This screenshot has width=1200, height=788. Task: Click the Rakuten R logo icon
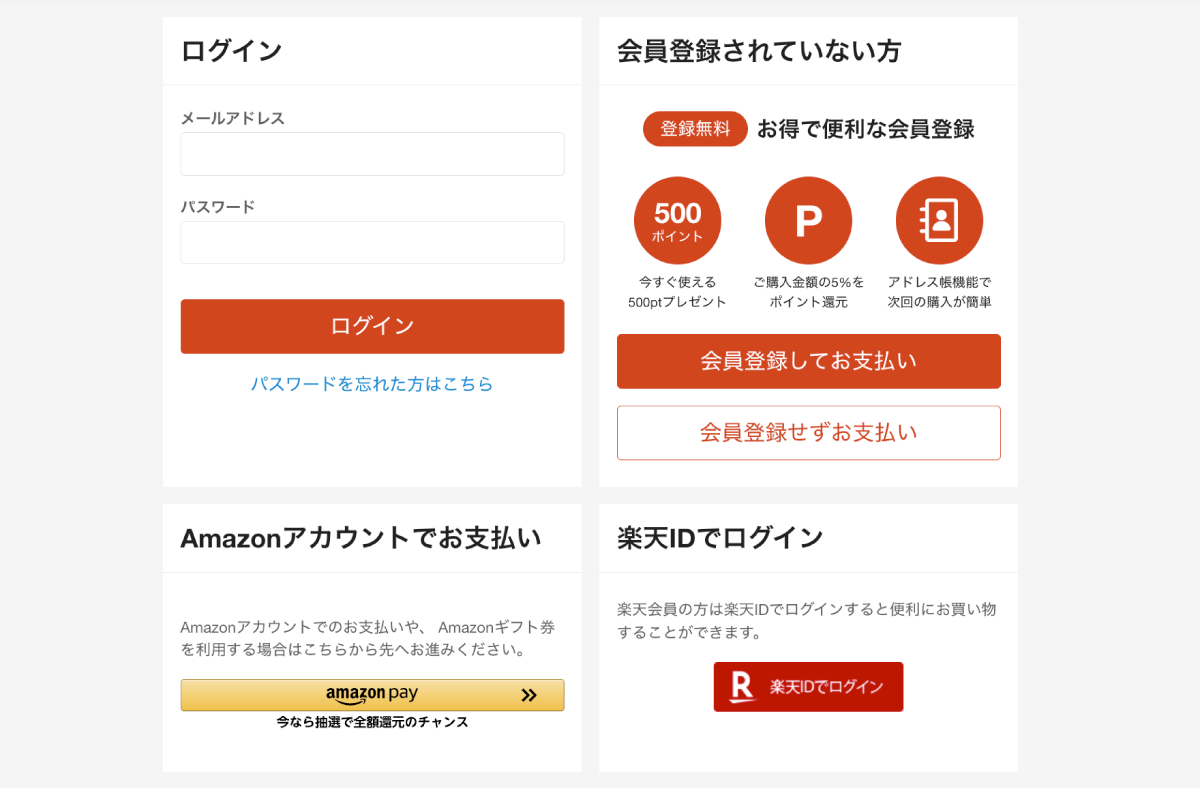click(742, 687)
